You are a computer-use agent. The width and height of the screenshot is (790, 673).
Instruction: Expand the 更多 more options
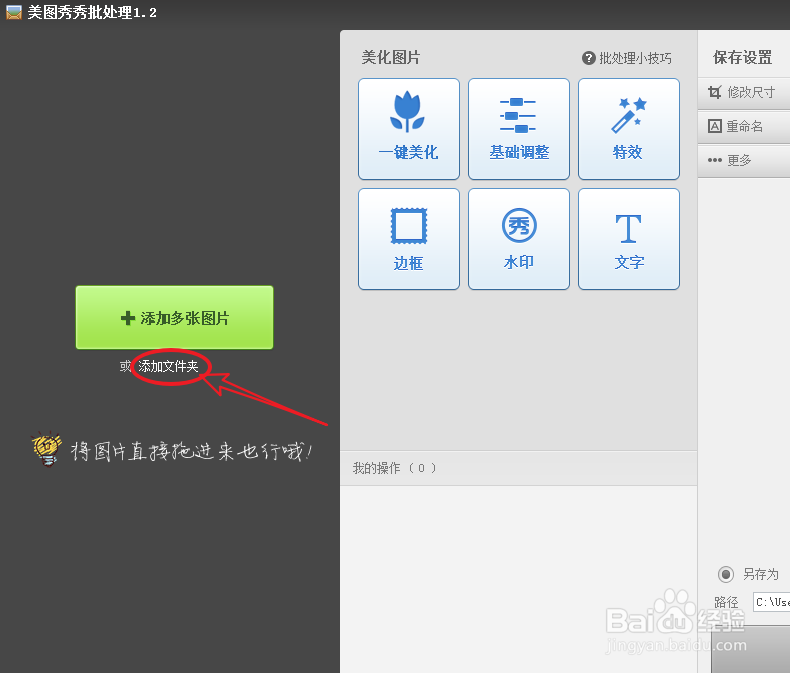(x=744, y=160)
